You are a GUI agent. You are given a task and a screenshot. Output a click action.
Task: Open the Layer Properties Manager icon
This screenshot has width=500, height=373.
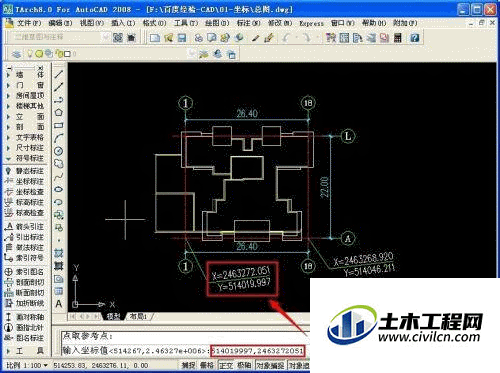coord(16,54)
